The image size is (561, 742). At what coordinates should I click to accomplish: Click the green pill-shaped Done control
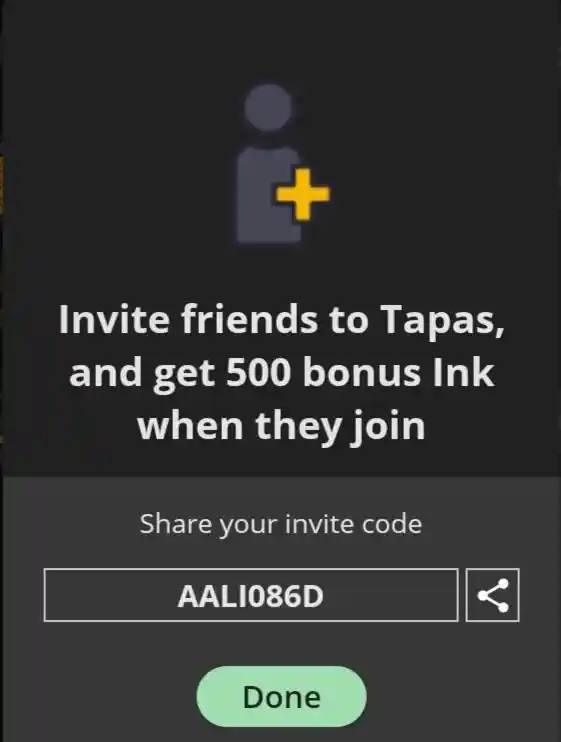[281, 697]
